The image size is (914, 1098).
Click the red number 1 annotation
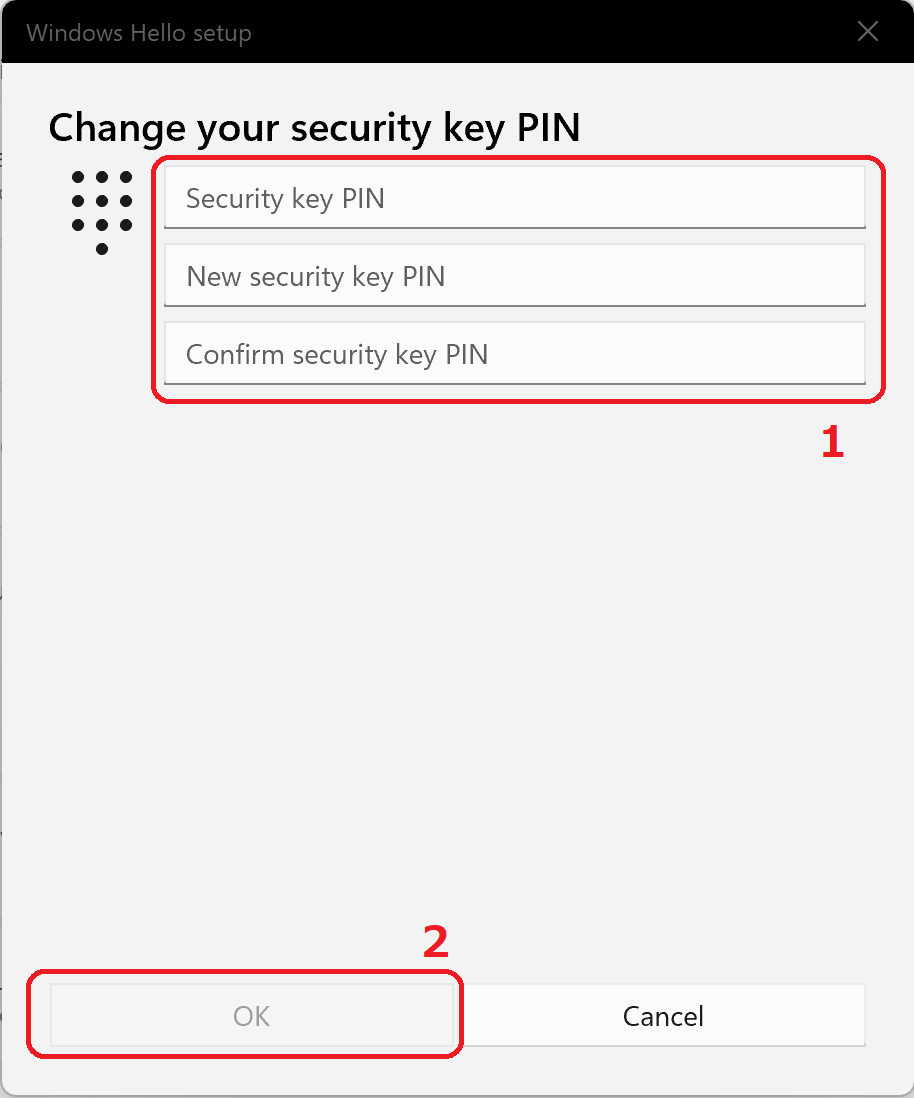(833, 443)
